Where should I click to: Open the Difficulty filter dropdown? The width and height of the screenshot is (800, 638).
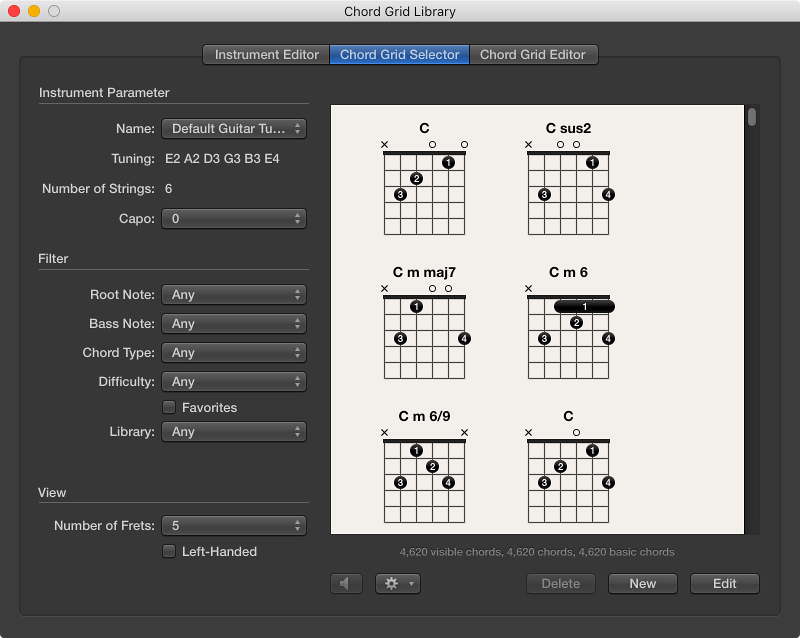pyautogui.click(x=233, y=381)
